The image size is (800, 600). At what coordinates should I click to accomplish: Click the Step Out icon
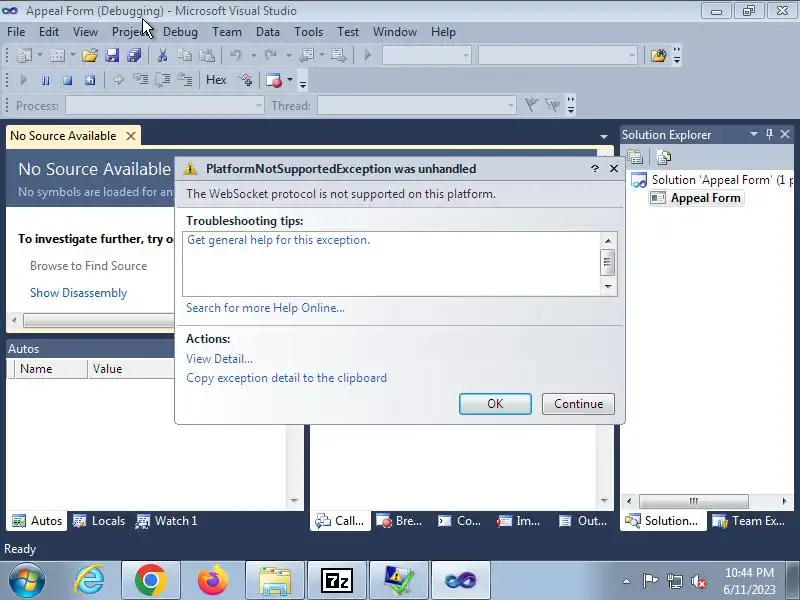coord(185,80)
